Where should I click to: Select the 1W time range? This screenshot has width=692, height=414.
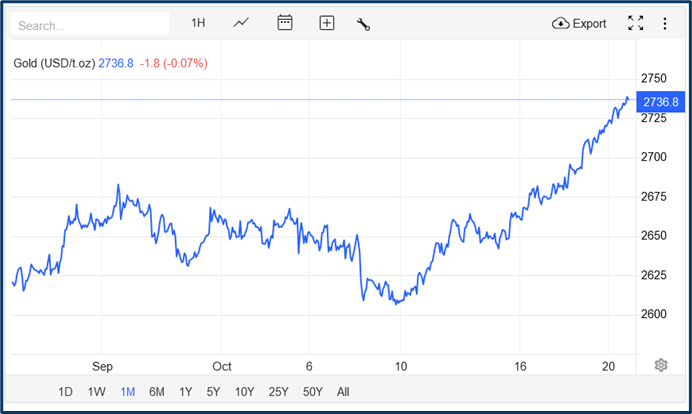coord(96,392)
